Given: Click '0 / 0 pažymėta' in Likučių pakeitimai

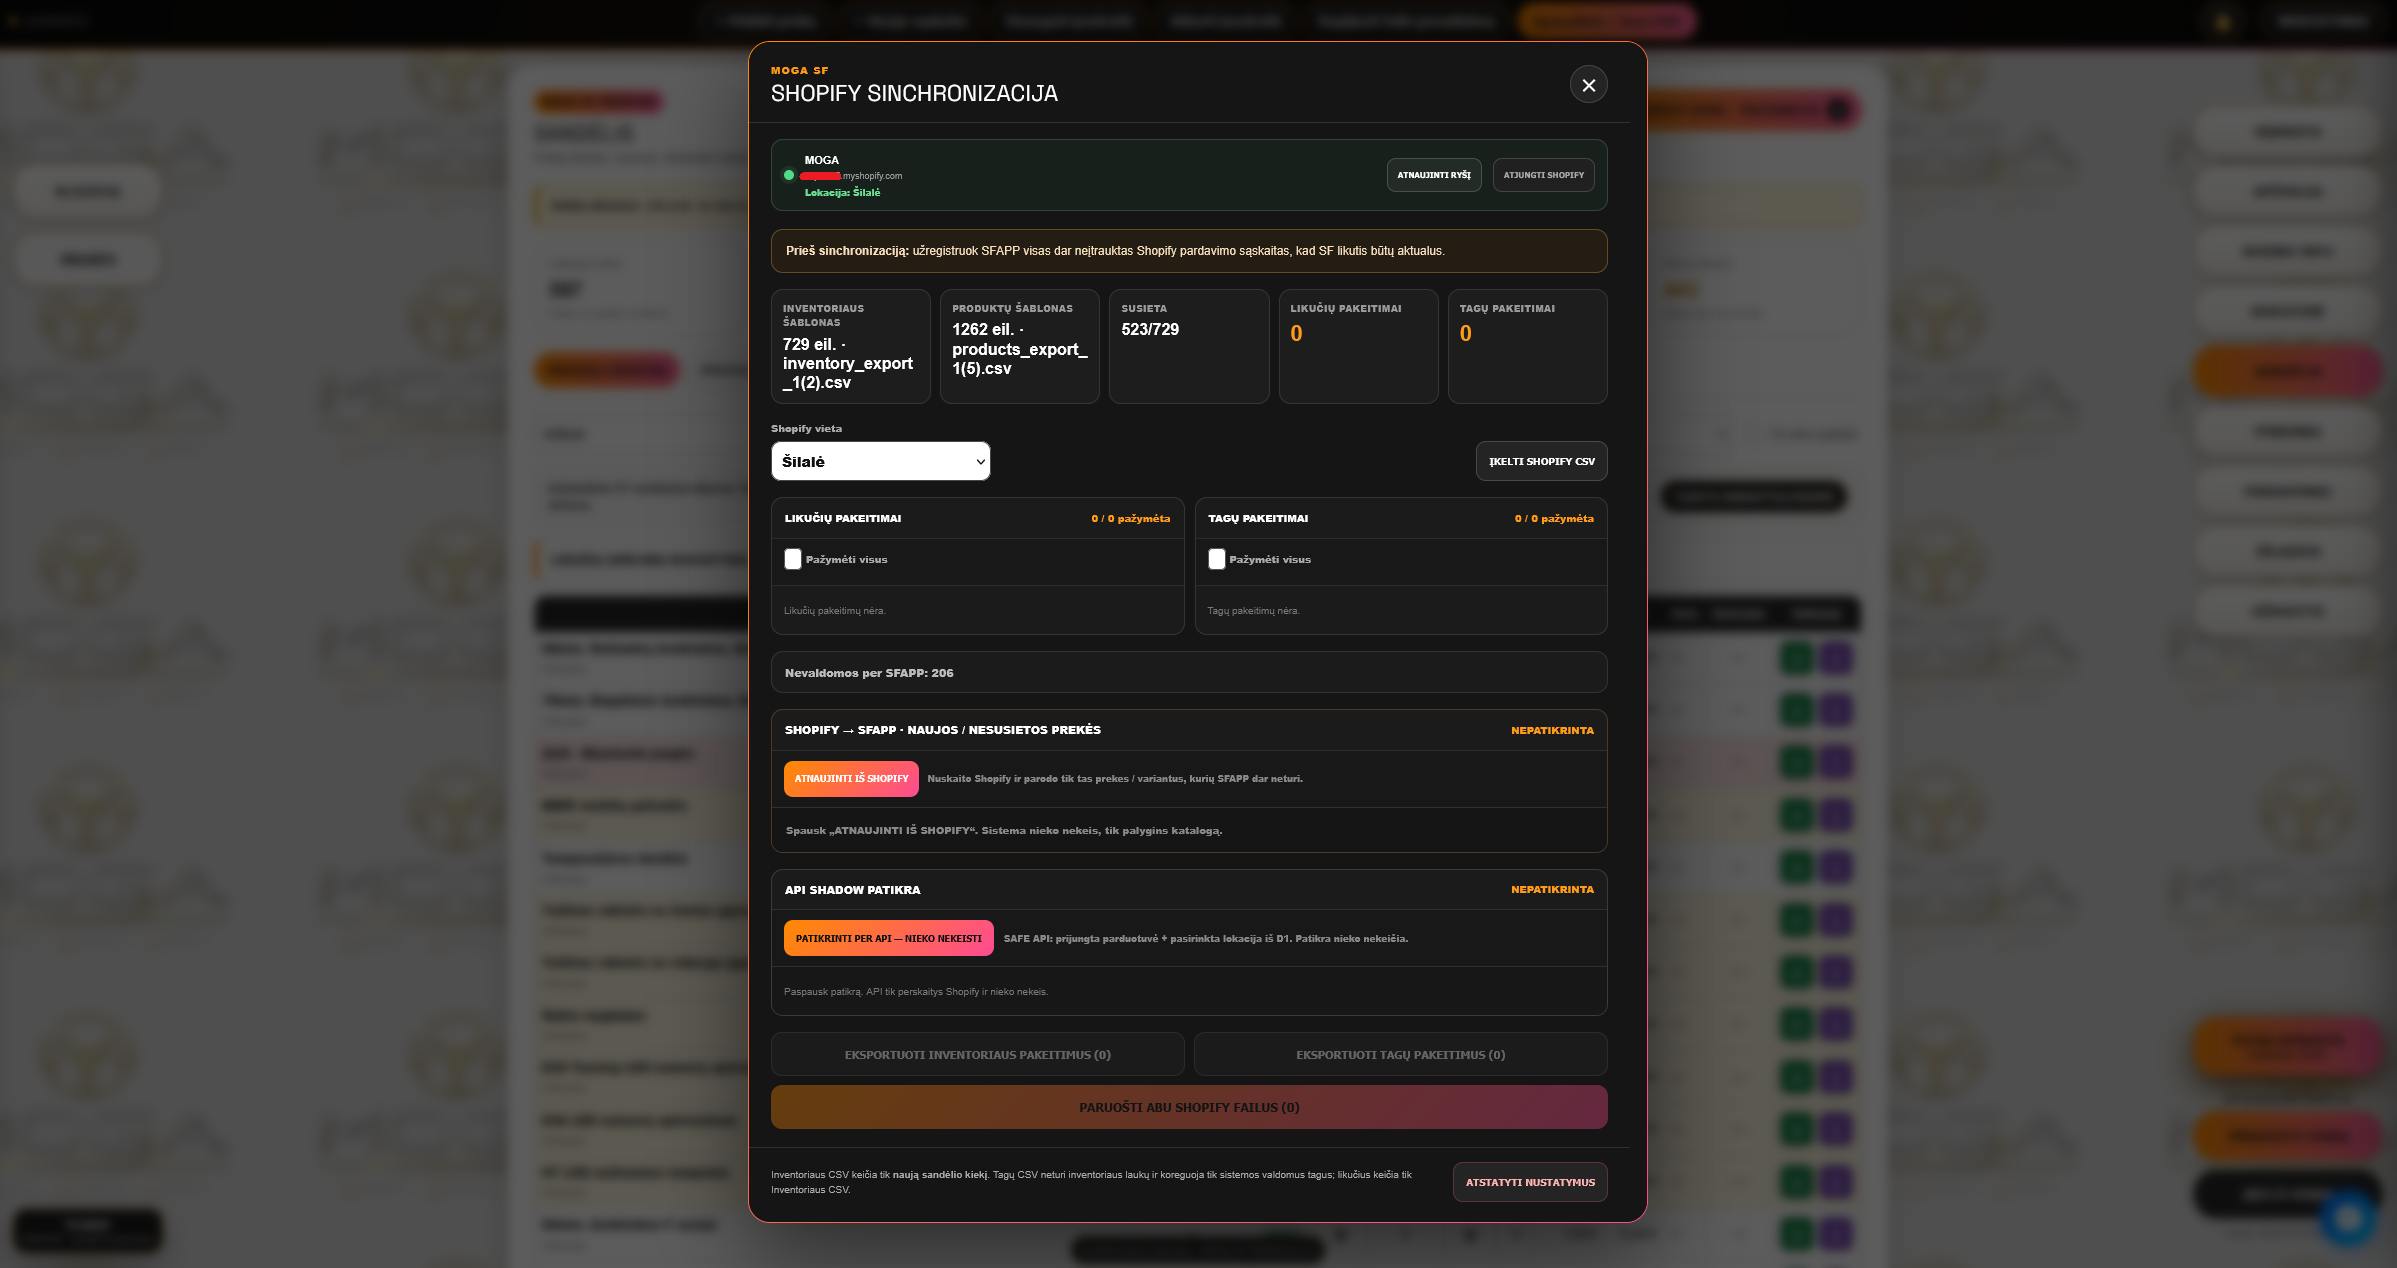Looking at the screenshot, I should pos(1130,519).
